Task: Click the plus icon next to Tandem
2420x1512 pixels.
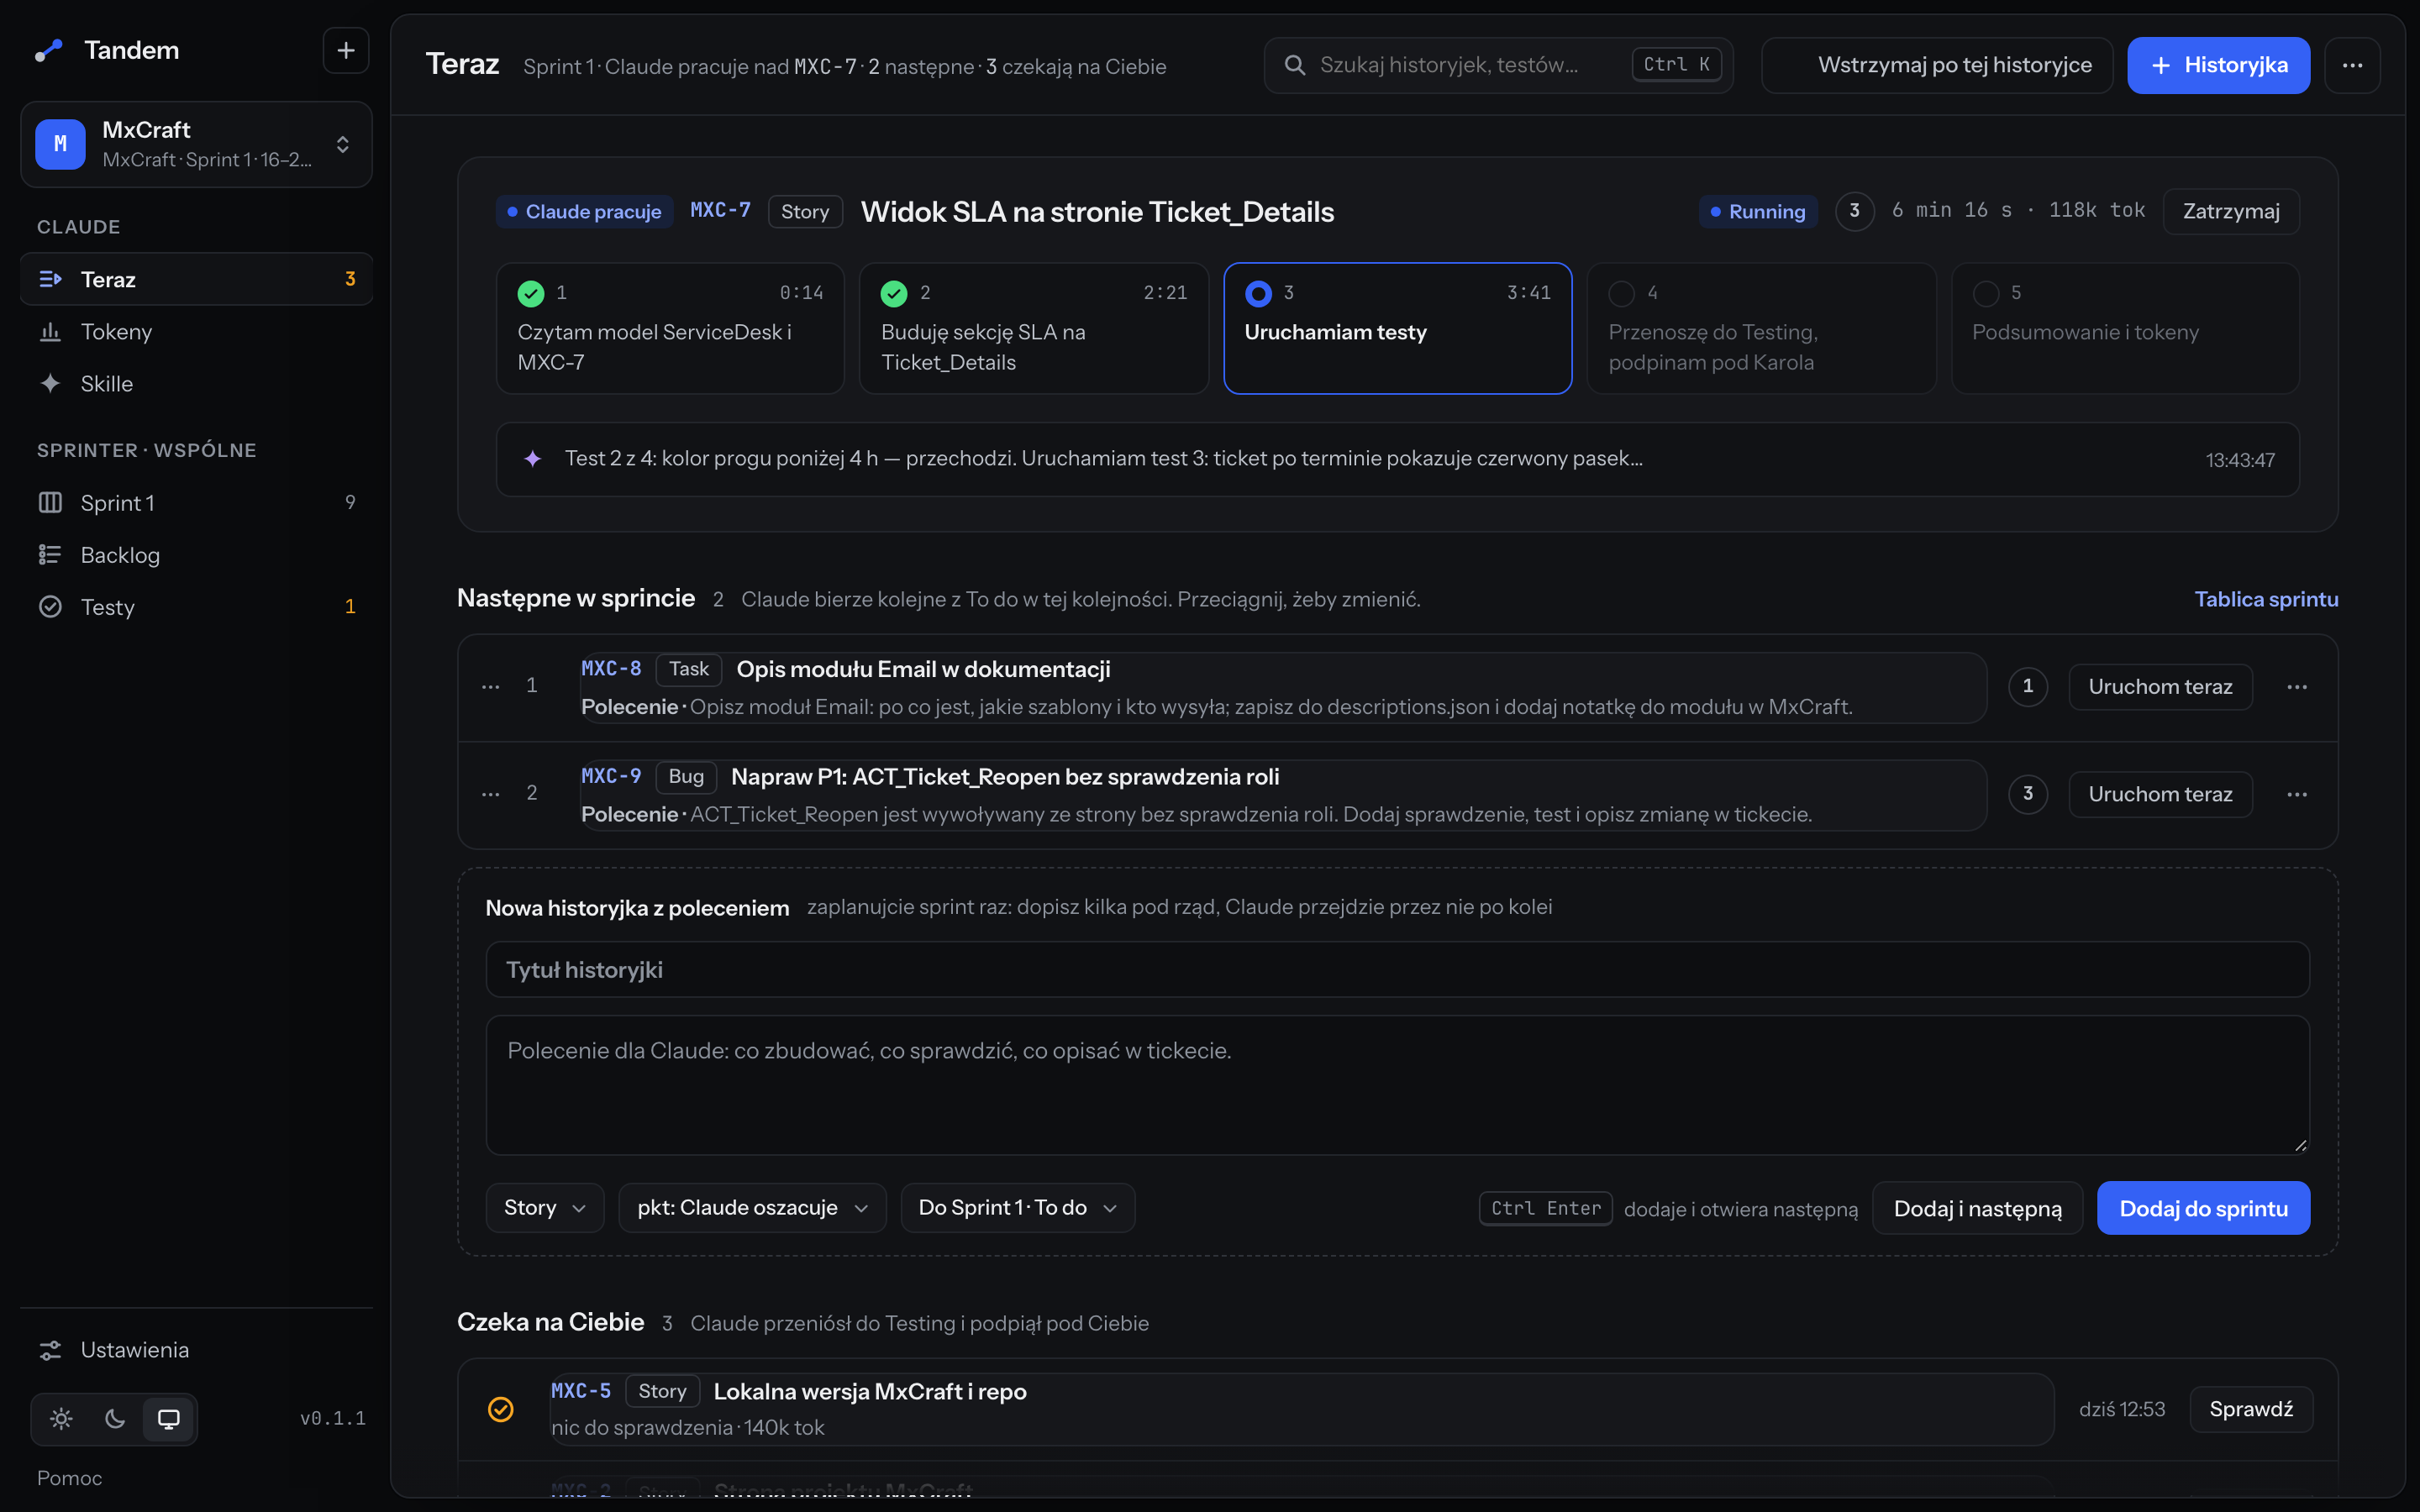Action: tap(345, 50)
